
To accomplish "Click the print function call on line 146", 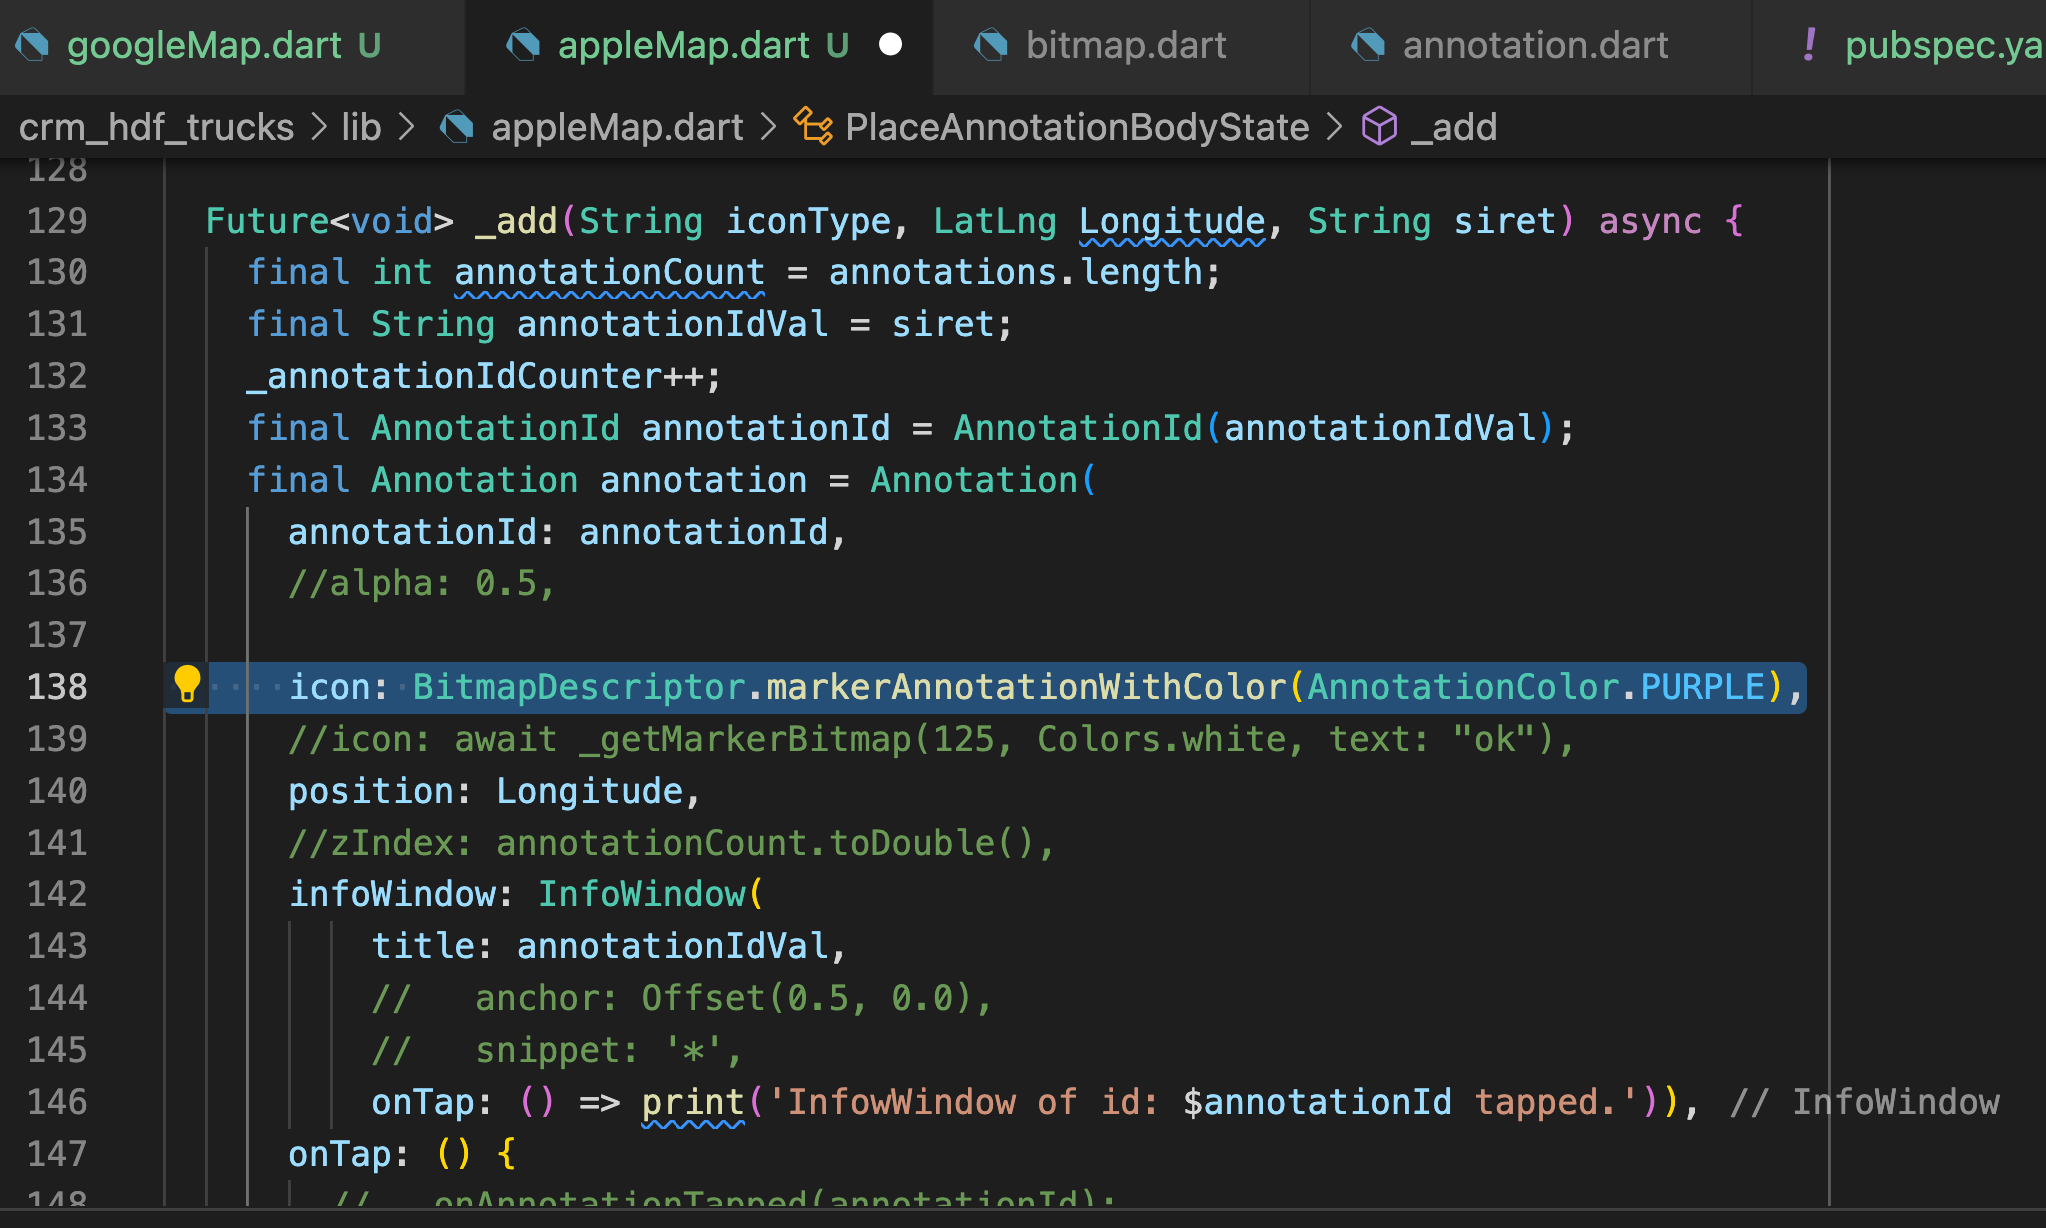I will pyautogui.click(x=692, y=1102).
